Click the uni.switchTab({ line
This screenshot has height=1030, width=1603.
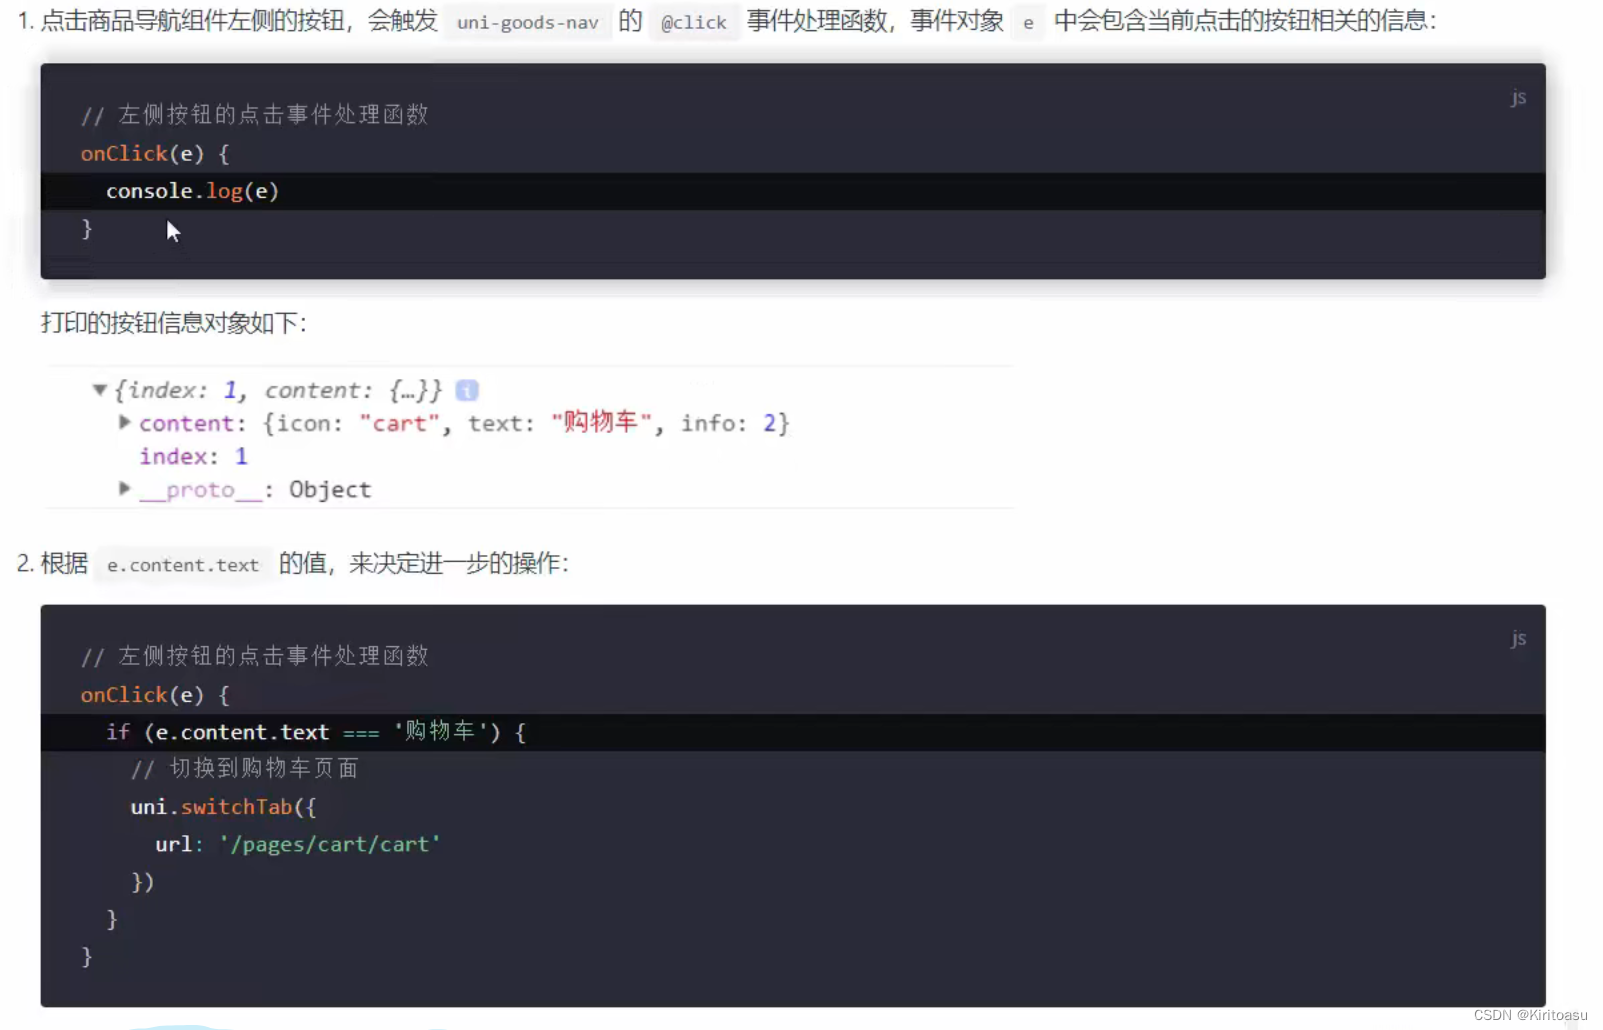[223, 807]
